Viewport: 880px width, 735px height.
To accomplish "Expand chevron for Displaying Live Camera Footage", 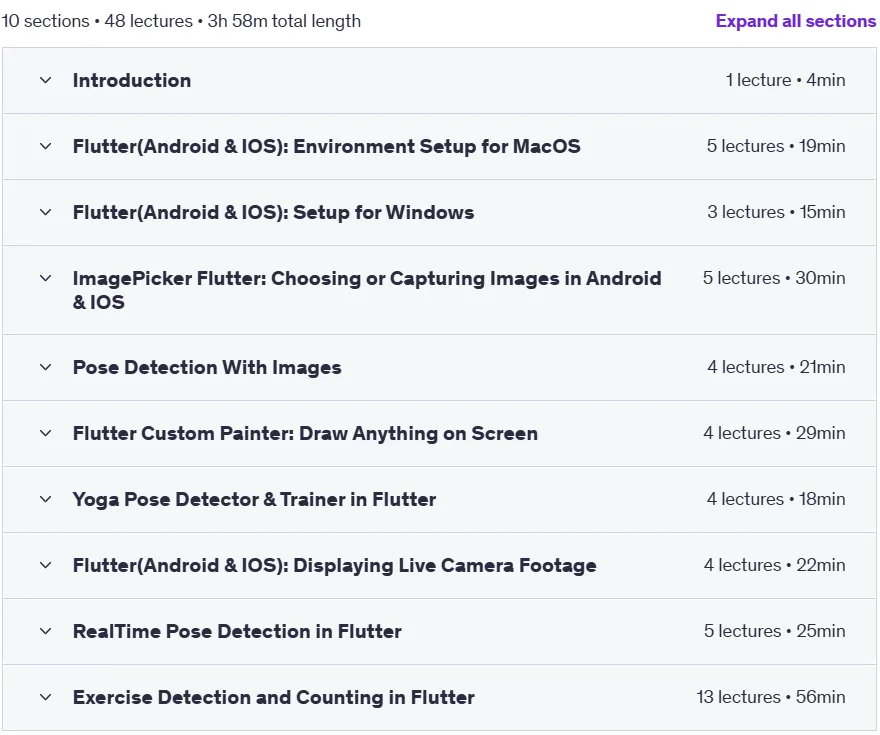I will coord(45,566).
